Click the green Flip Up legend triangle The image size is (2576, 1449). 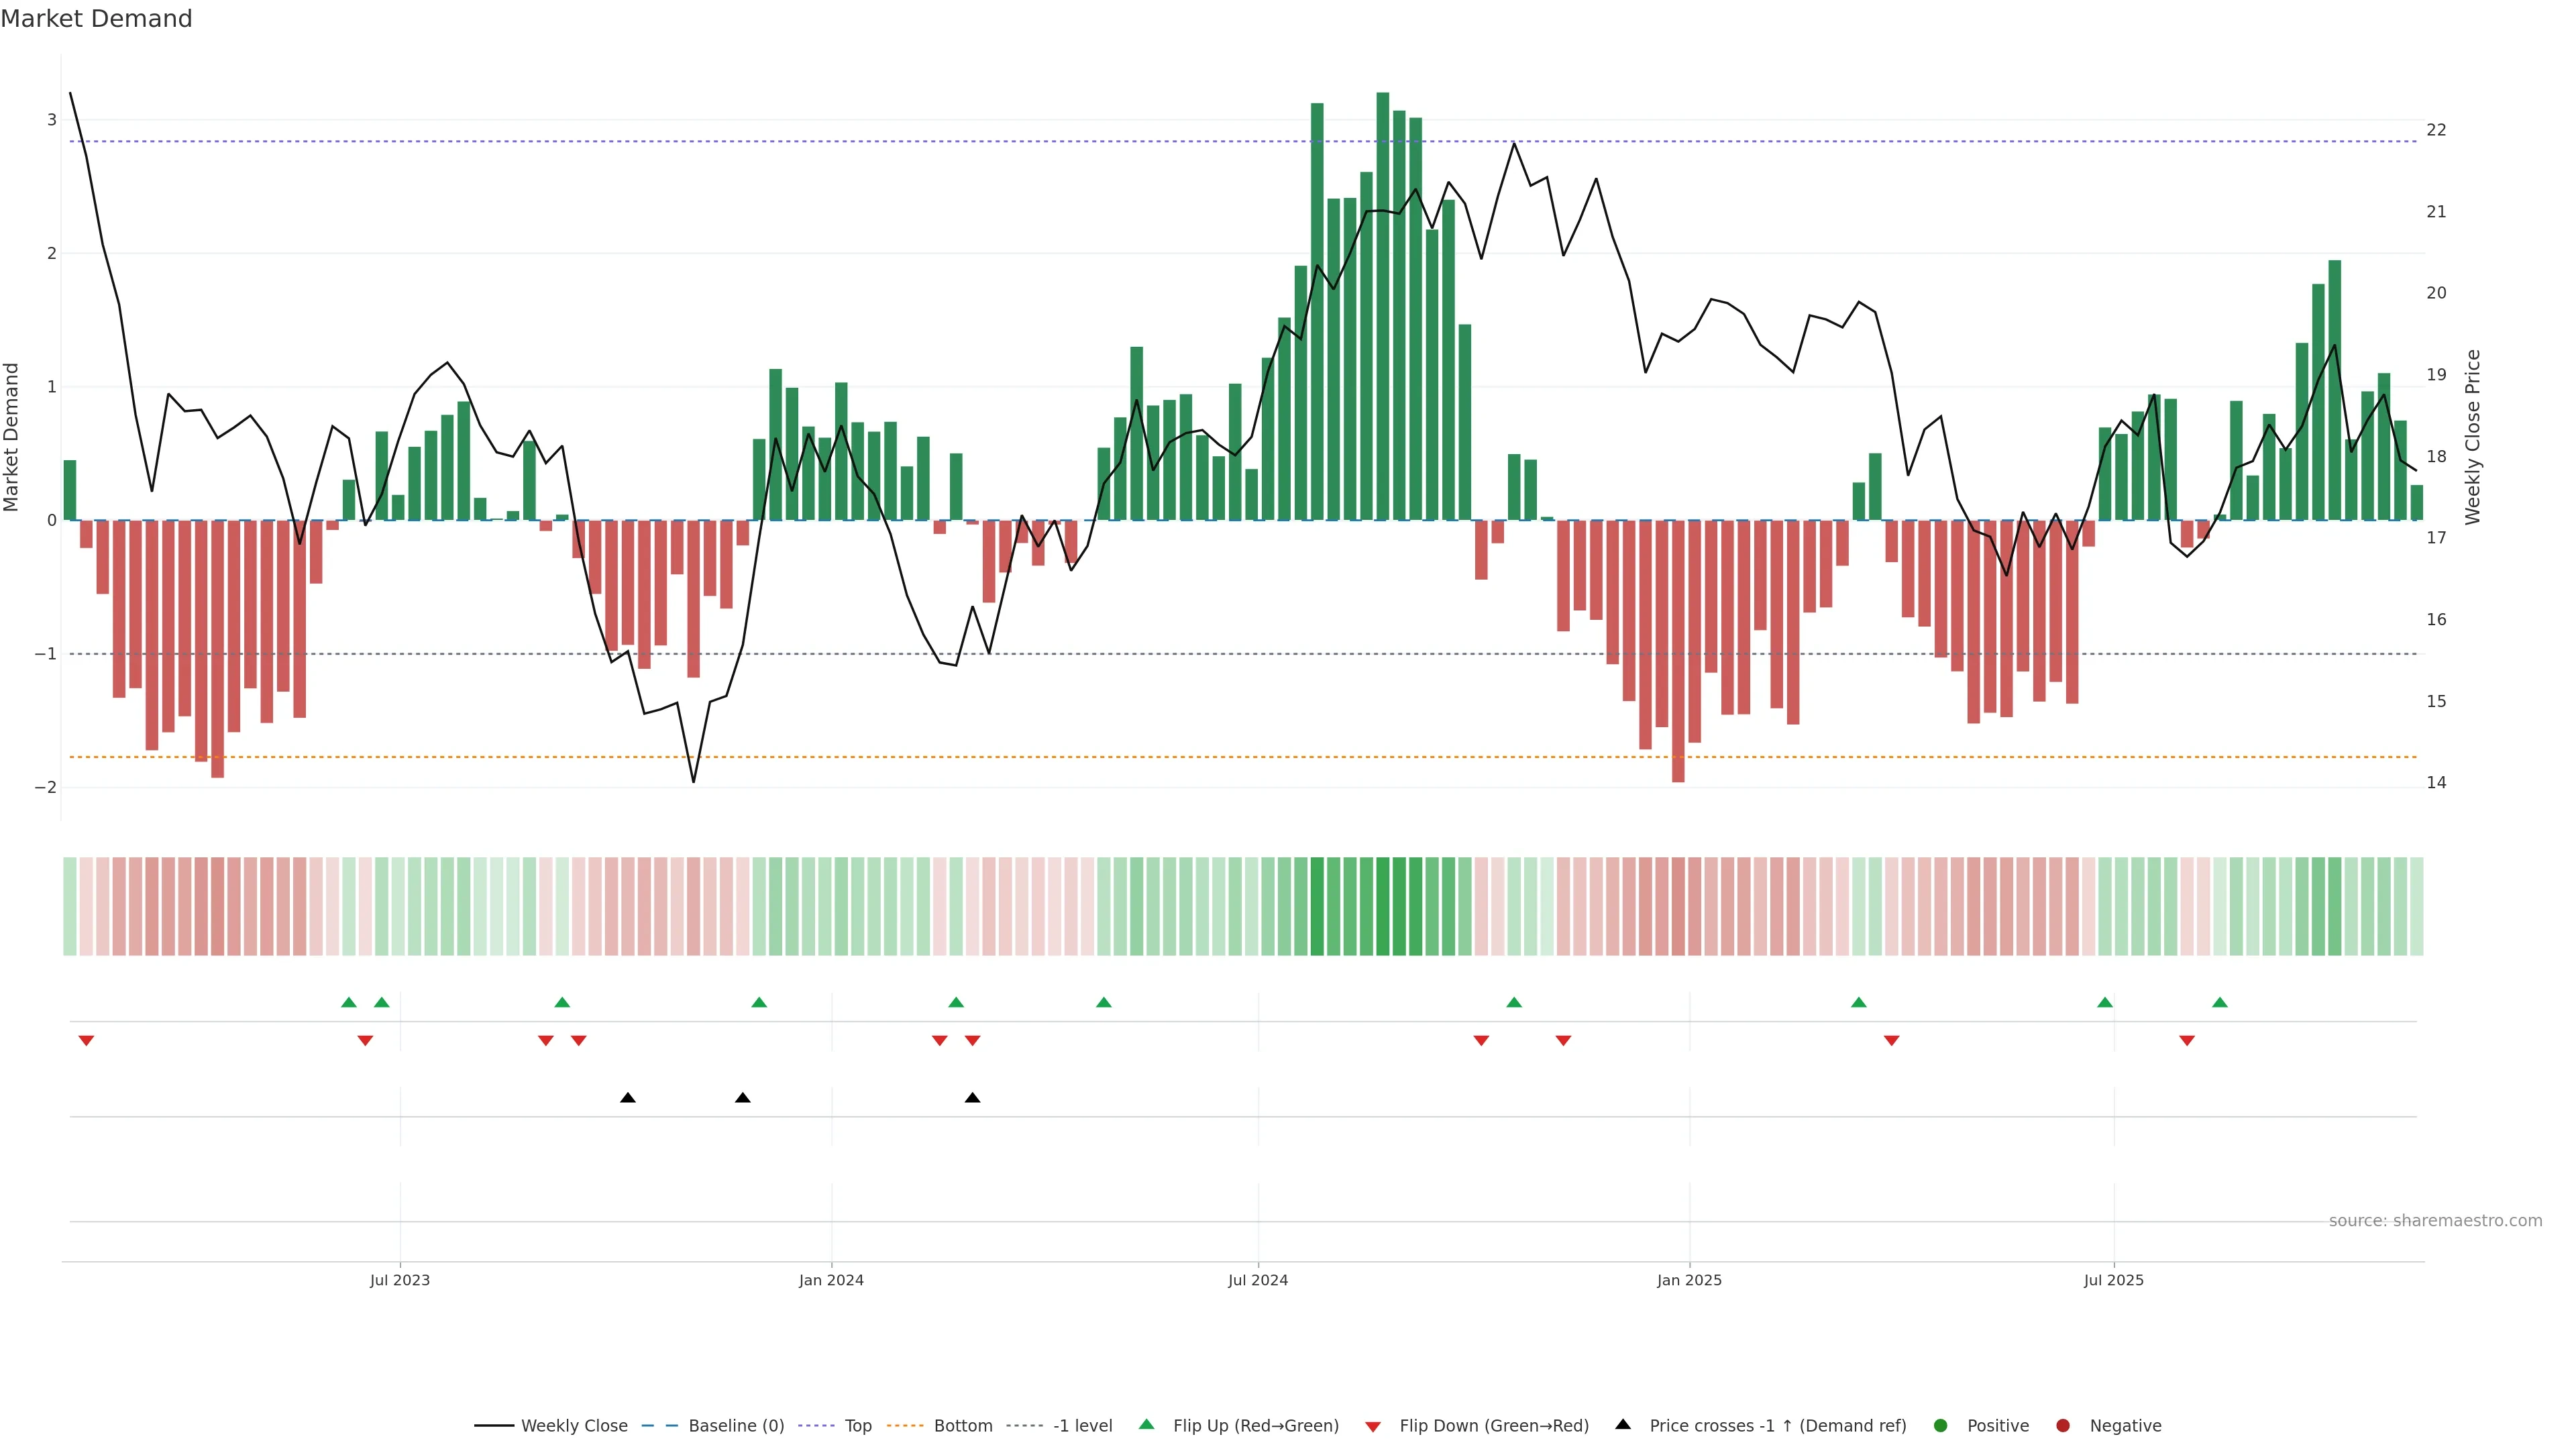pos(1146,1424)
